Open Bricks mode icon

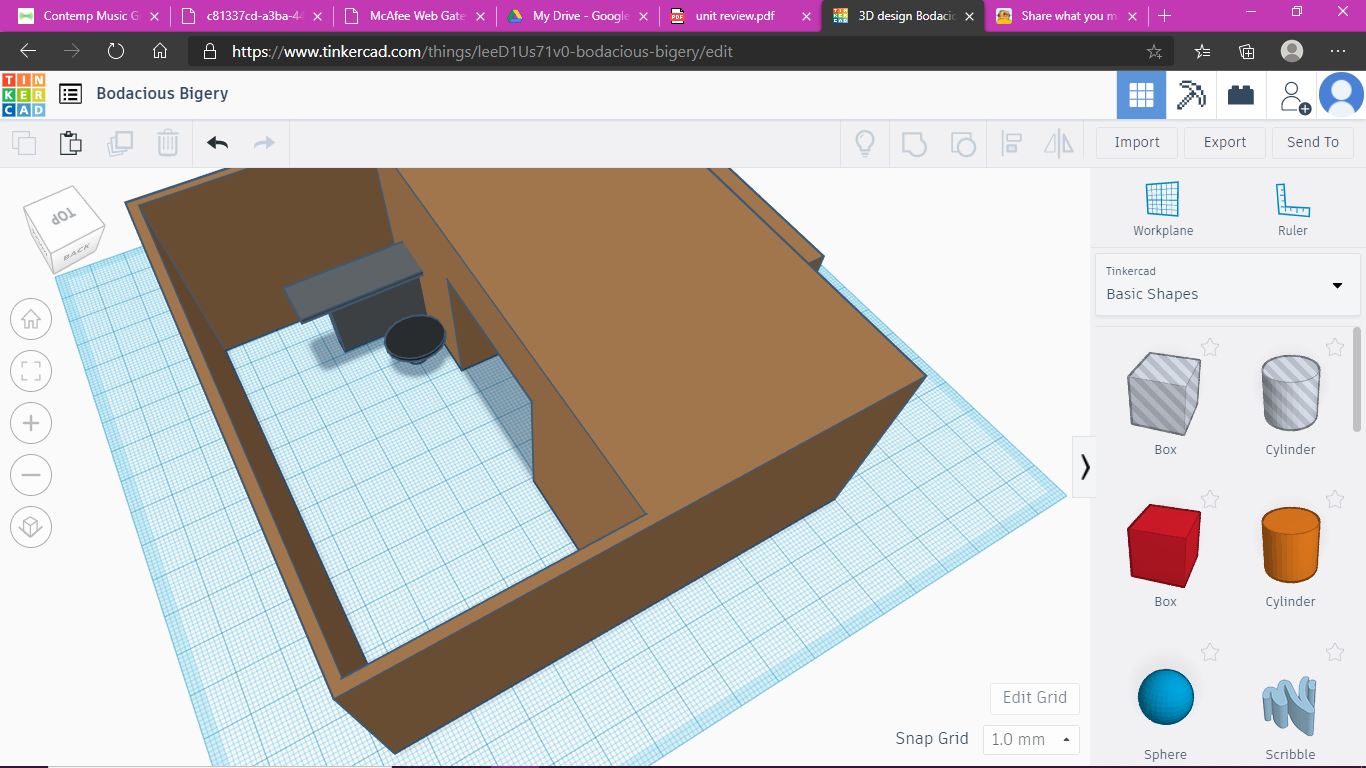pos(1241,95)
